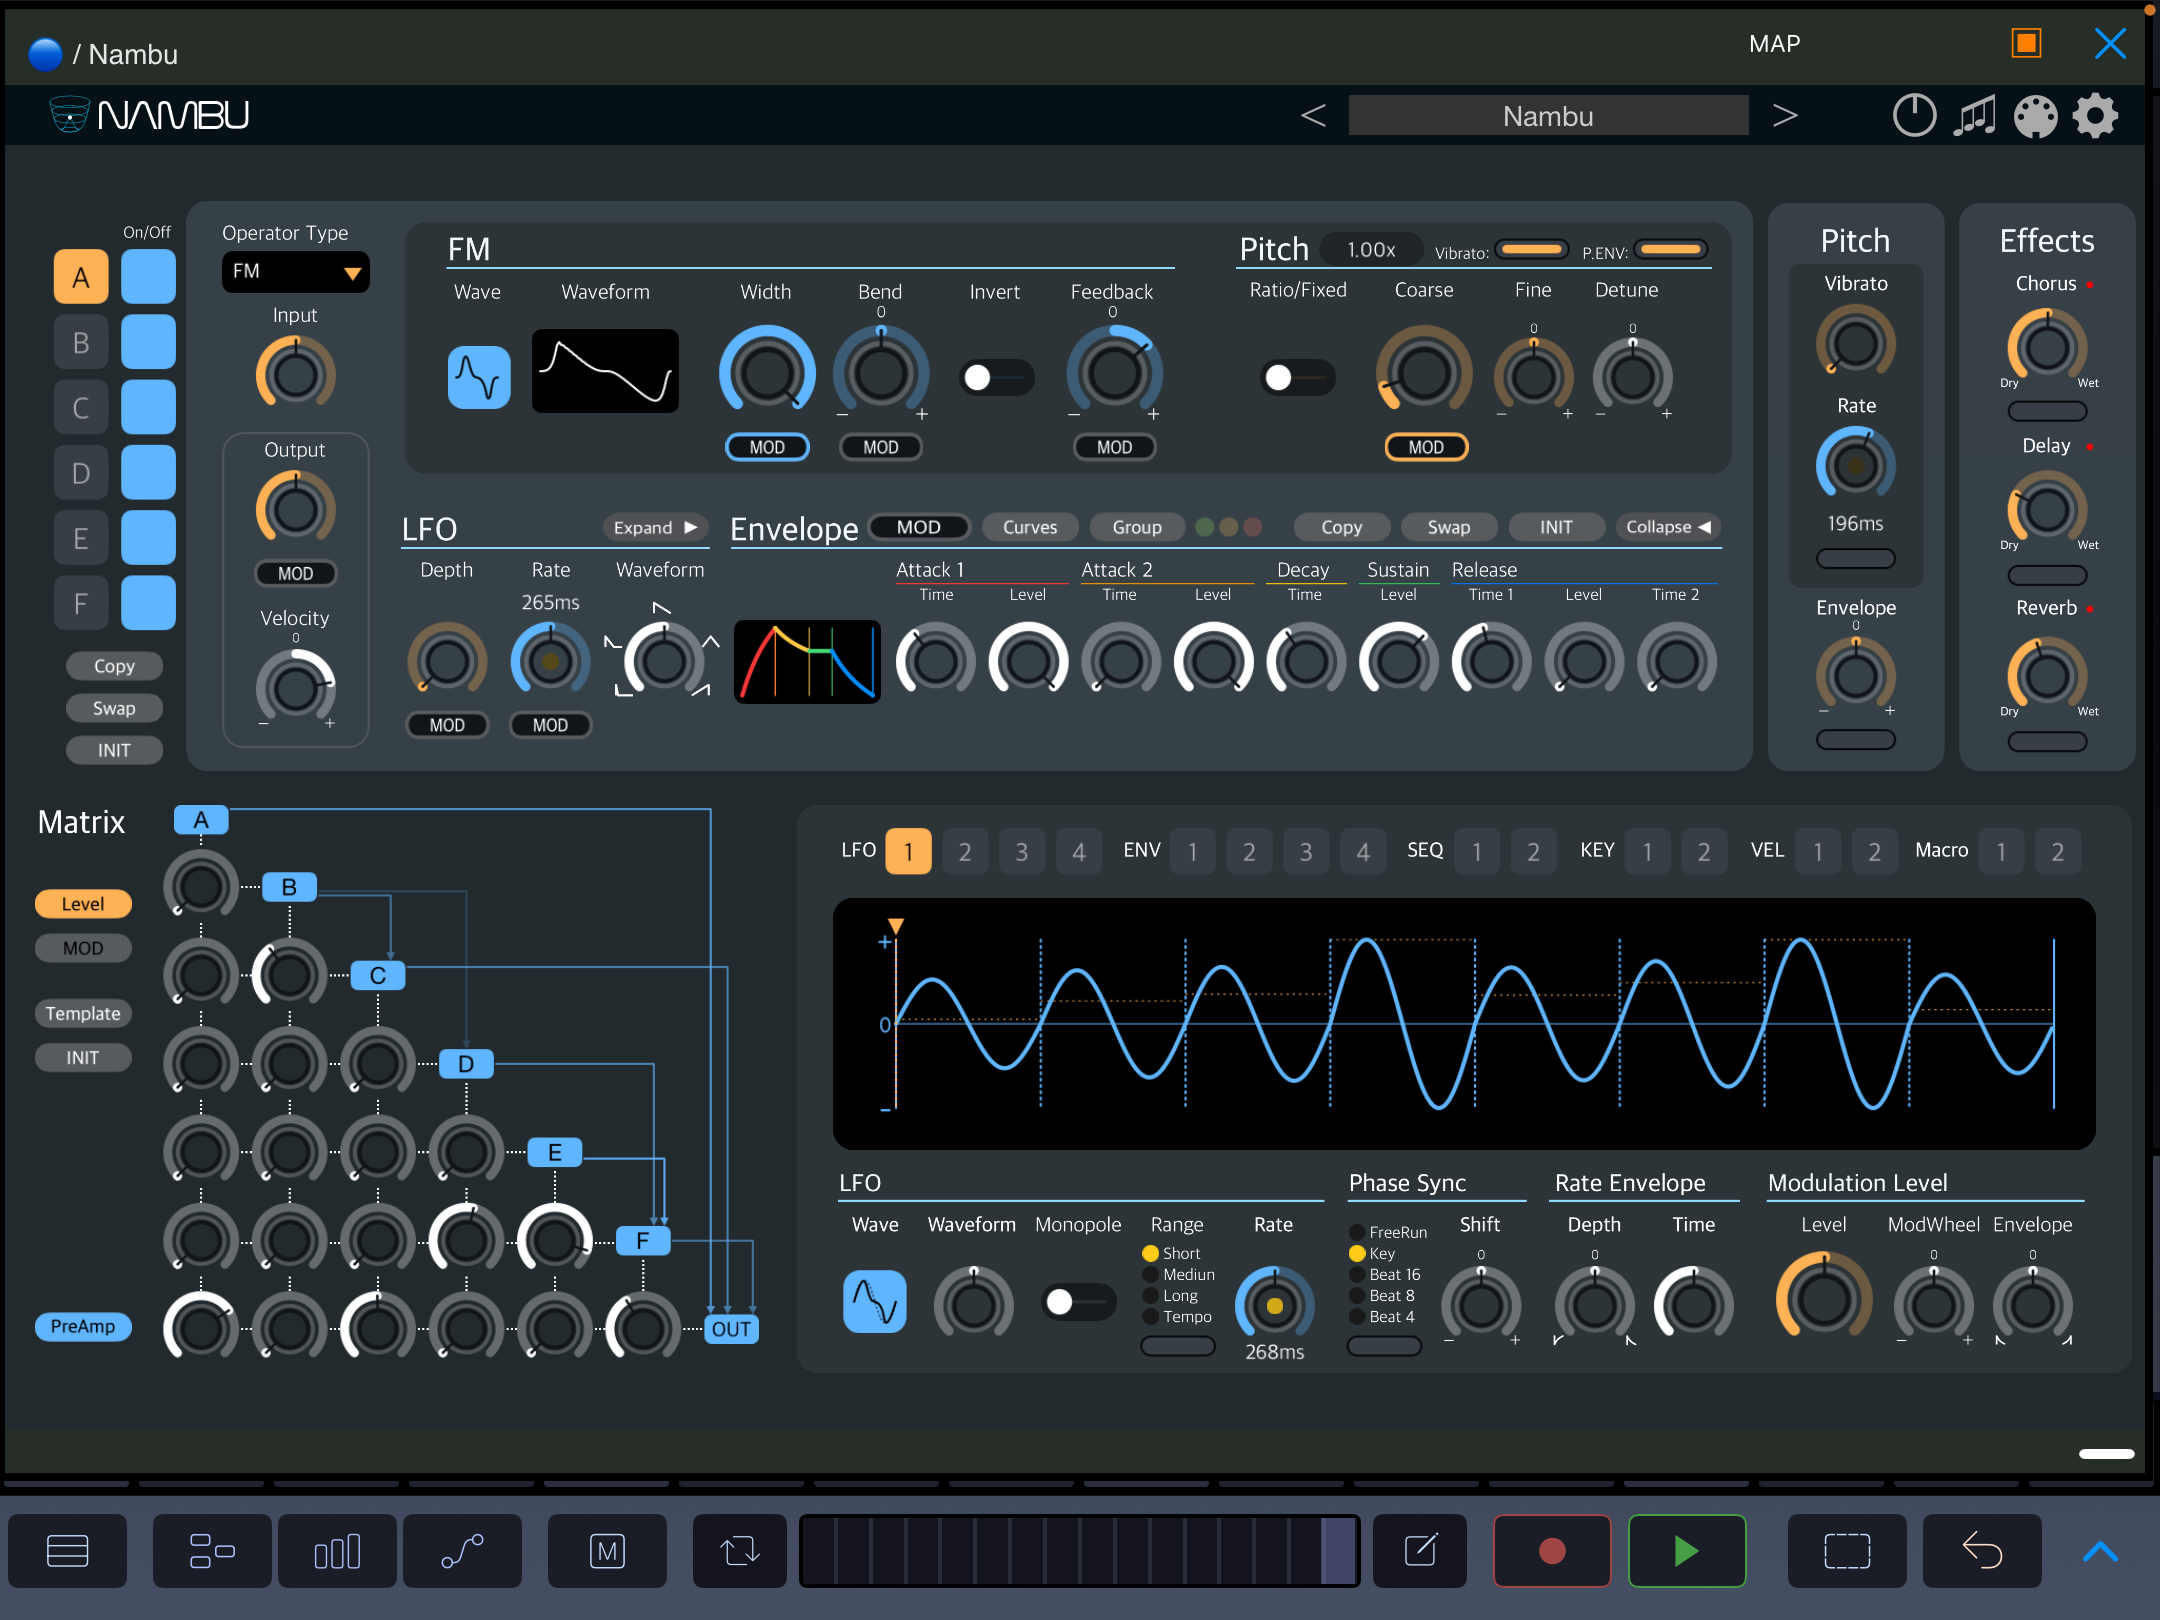Open the music notes icon in header
The width and height of the screenshot is (2160, 1620).
tap(1974, 116)
